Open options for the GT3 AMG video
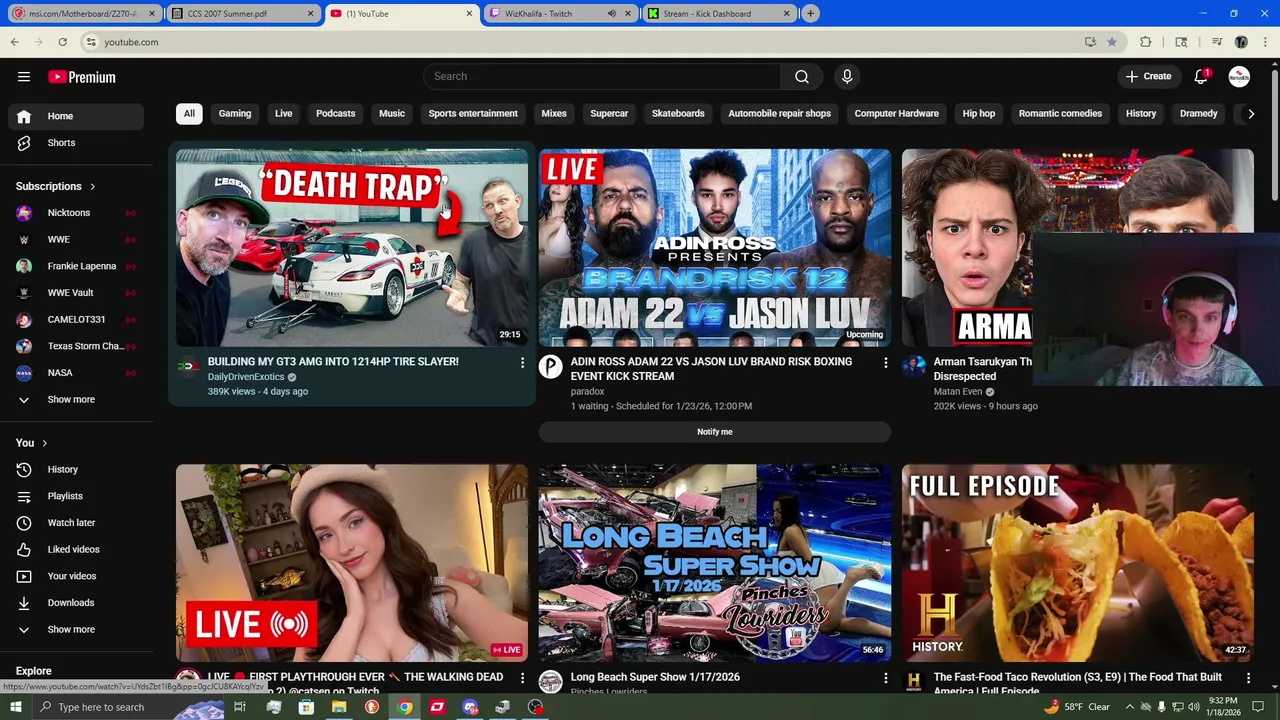The height and width of the screenshot is (720, 1280). pyautogui.click(x=522, y=363)
